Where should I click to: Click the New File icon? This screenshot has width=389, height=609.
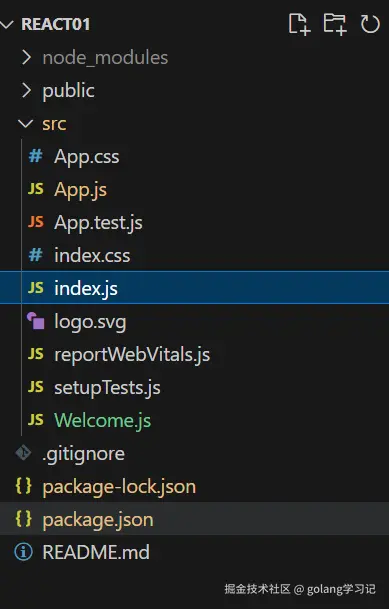click(x=299, y=24)
